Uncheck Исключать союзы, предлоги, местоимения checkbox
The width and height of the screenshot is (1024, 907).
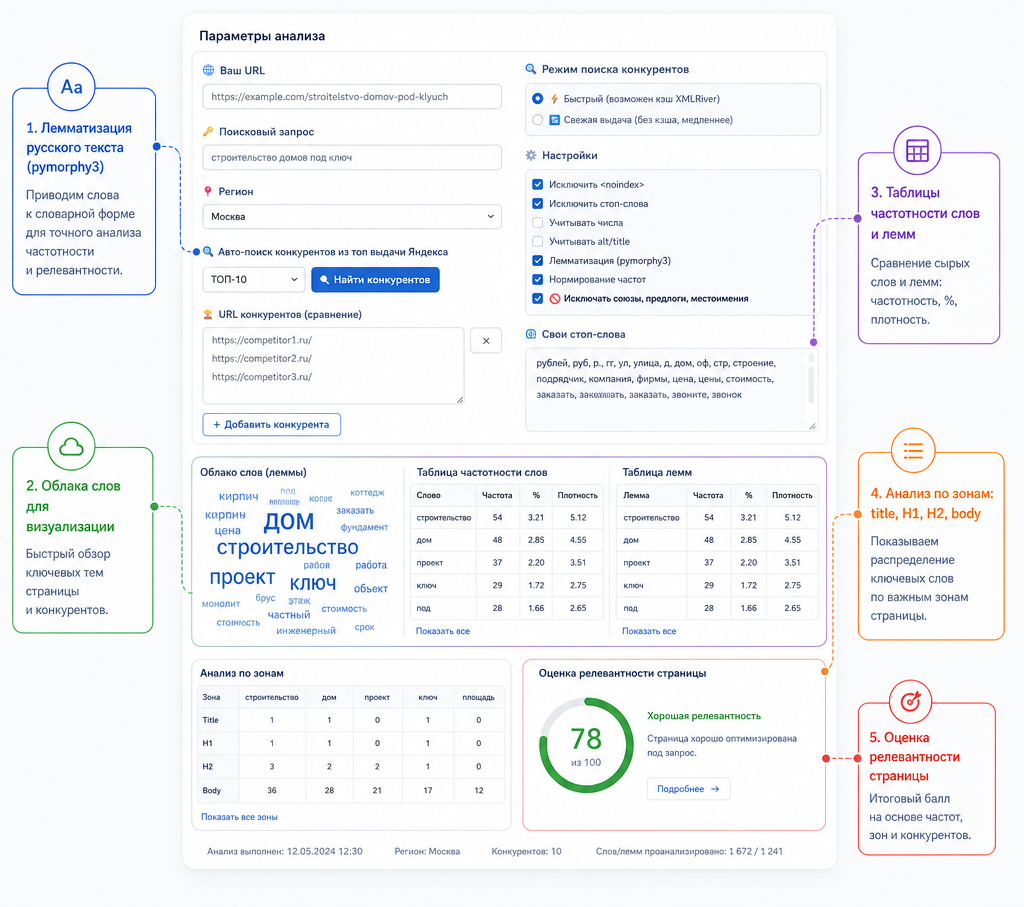pyautogui.click(x=537, y=298)
